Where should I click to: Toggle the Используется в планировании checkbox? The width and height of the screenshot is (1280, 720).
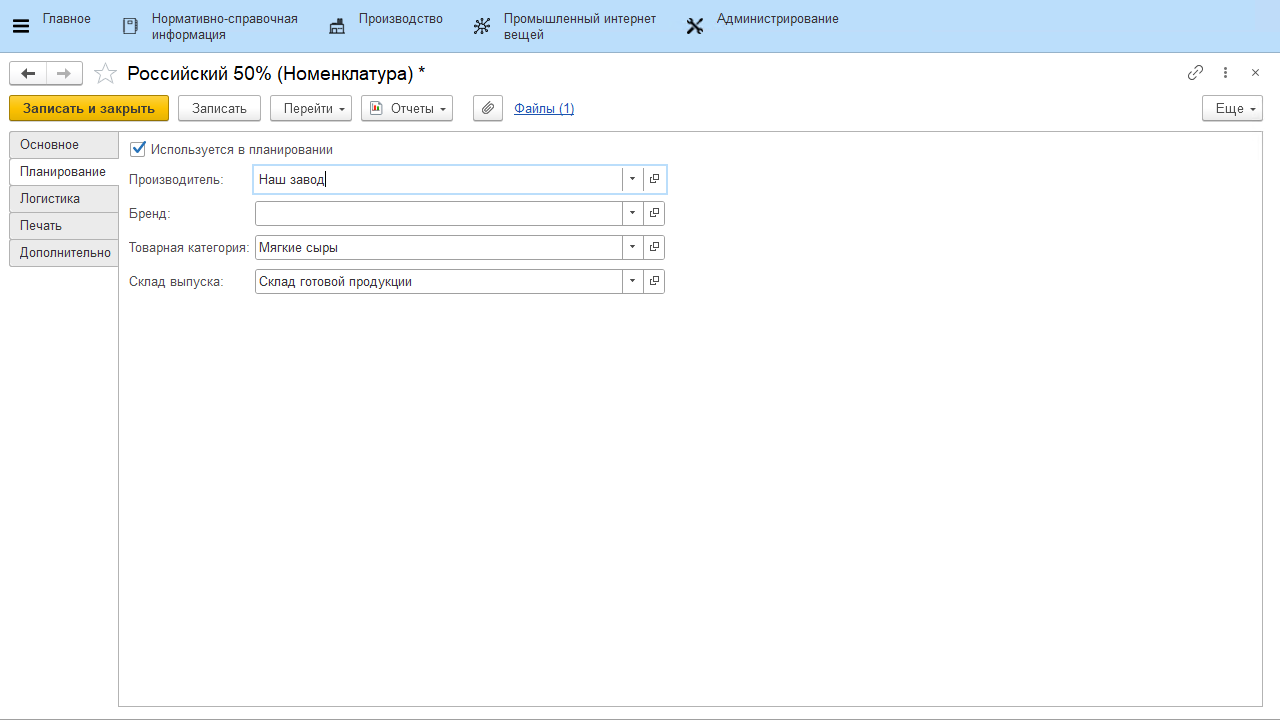point(138,149)
